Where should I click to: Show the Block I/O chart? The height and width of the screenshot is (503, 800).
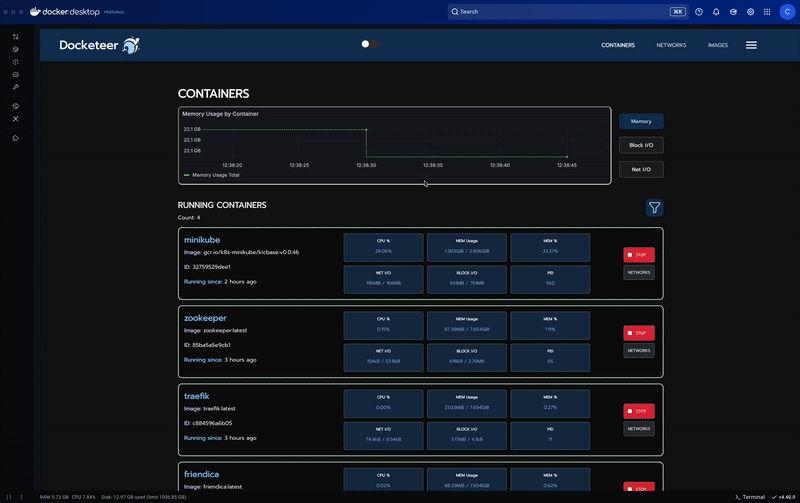coord(641,145)
